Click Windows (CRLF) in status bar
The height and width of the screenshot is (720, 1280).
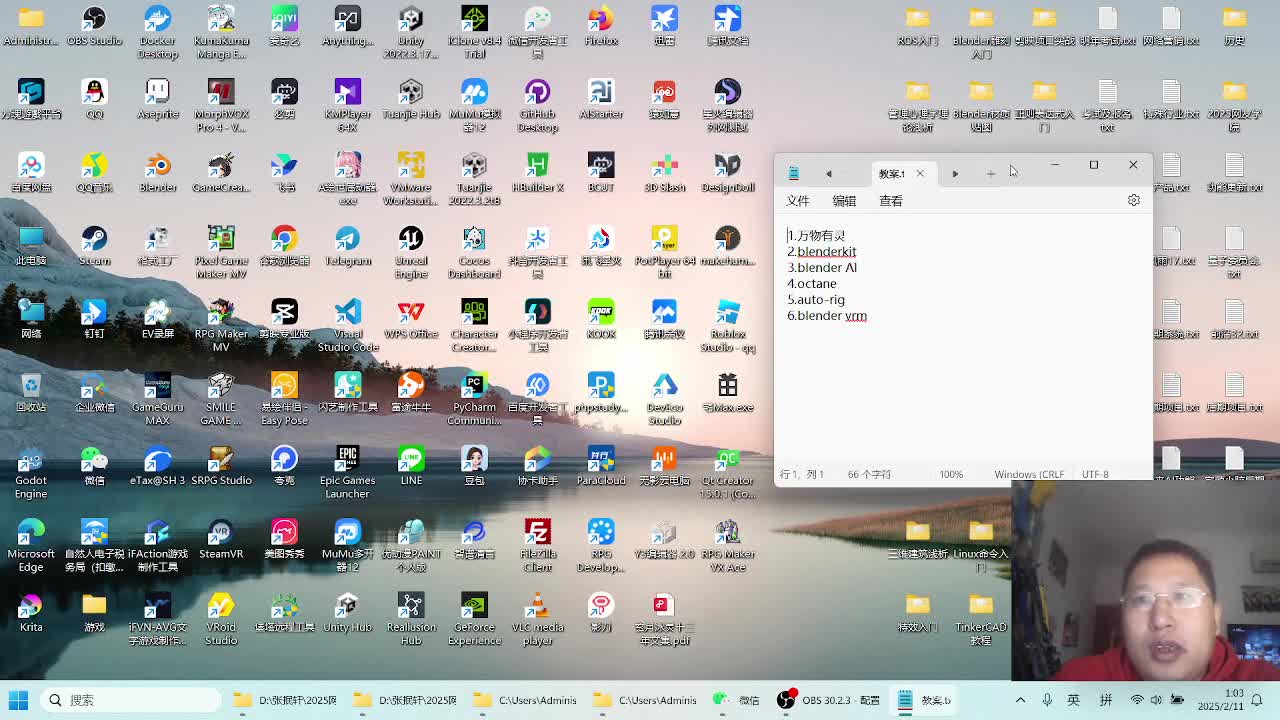click(1028, 474)
